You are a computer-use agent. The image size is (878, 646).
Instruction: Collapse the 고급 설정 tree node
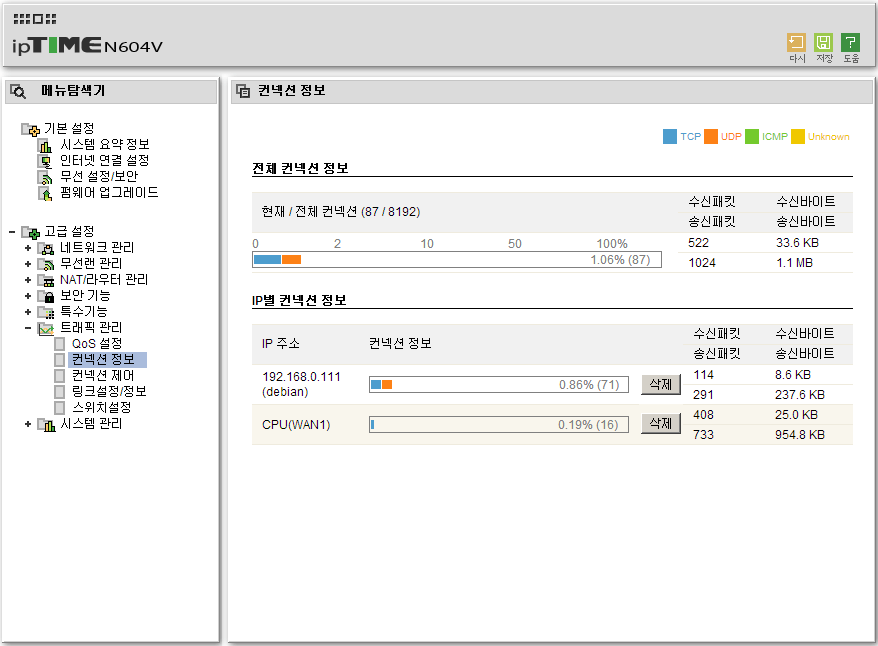coord(12,232)
